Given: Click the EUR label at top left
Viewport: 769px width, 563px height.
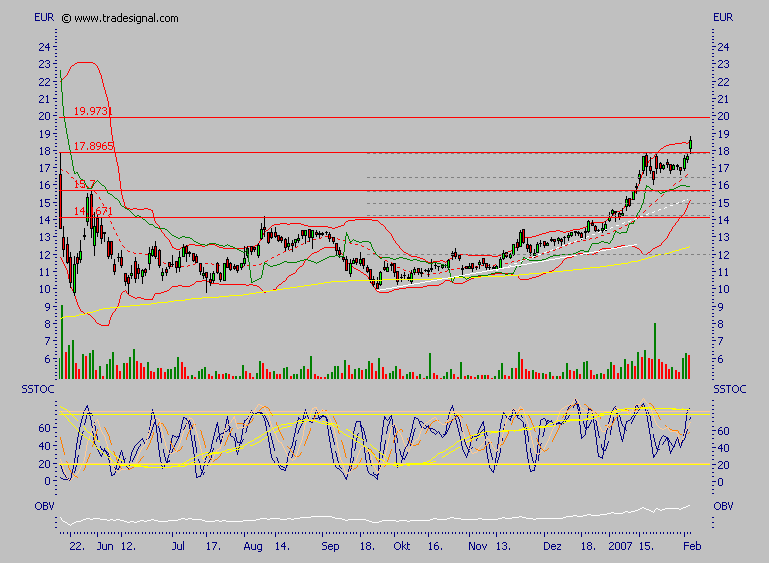Looking at the screenshot, I should 43,18.
